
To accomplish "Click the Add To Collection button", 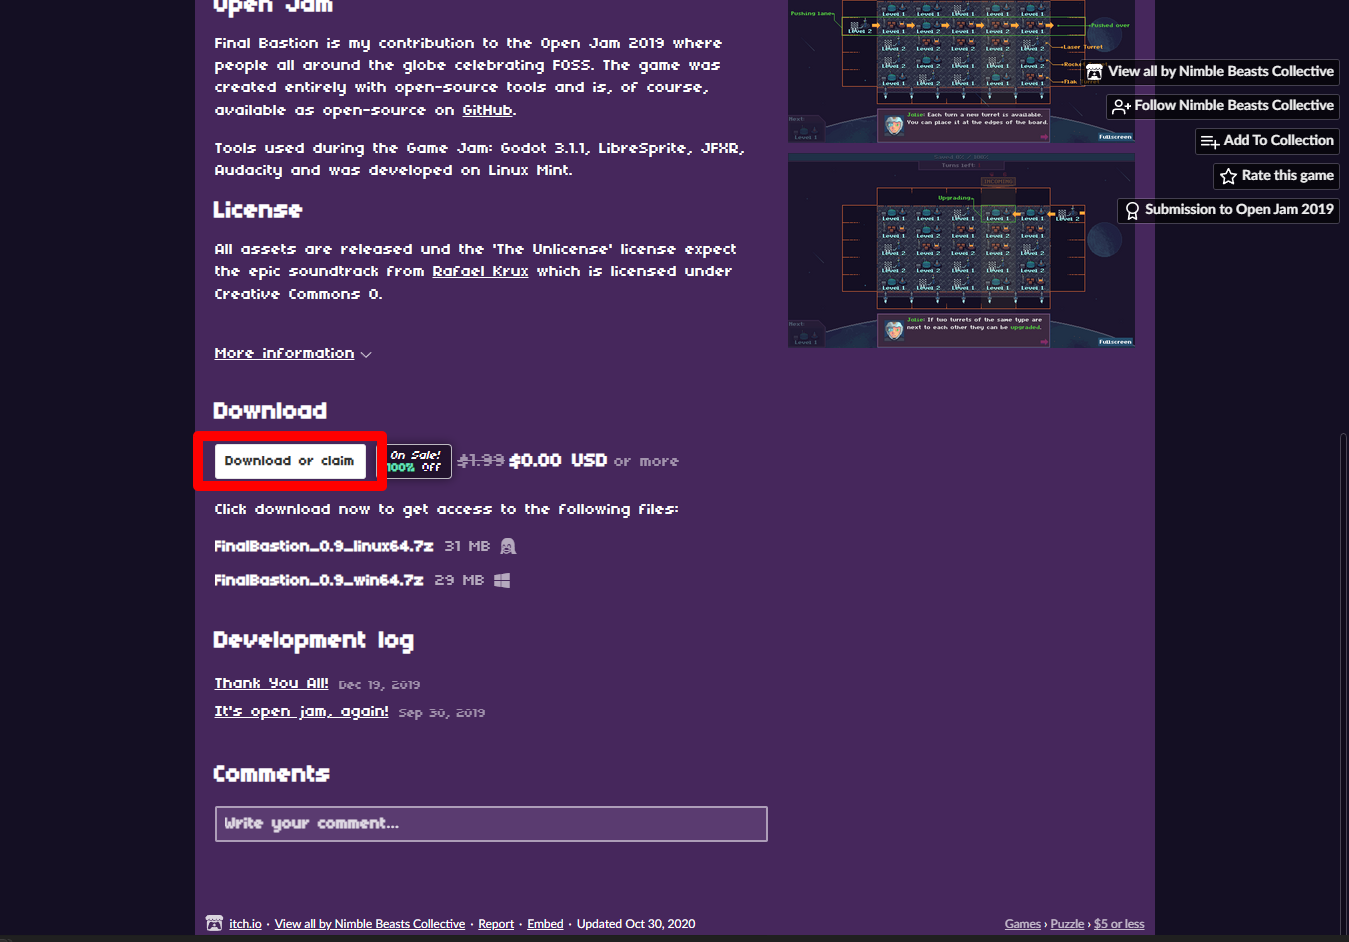I will pos(1267,141).
